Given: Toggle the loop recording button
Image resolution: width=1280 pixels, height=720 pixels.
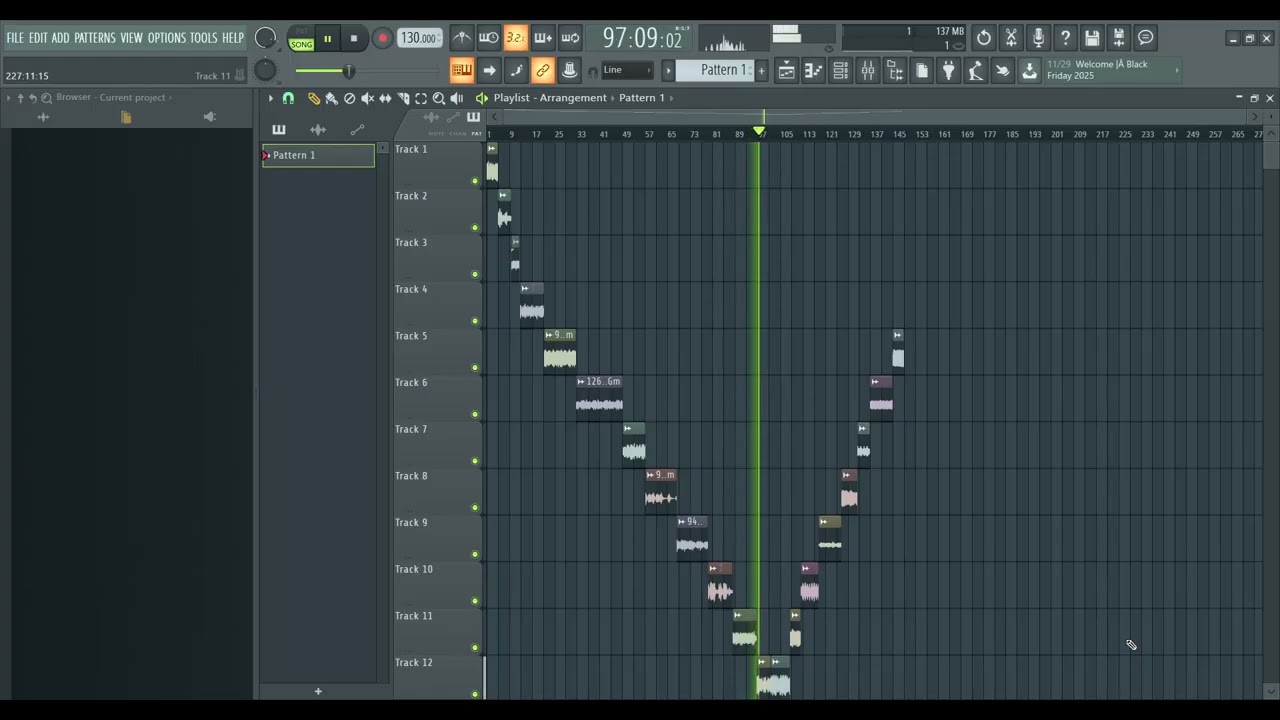Looking at the screenshot, I should point(569,38).
